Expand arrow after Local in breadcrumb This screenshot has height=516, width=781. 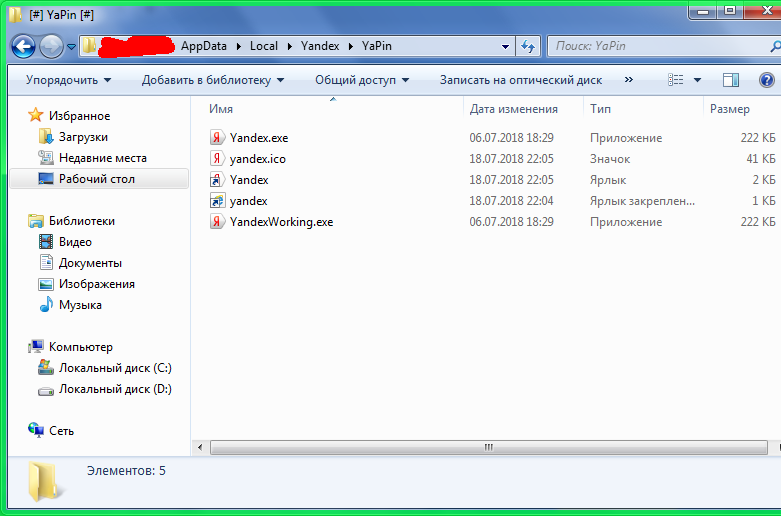point(289,46)
